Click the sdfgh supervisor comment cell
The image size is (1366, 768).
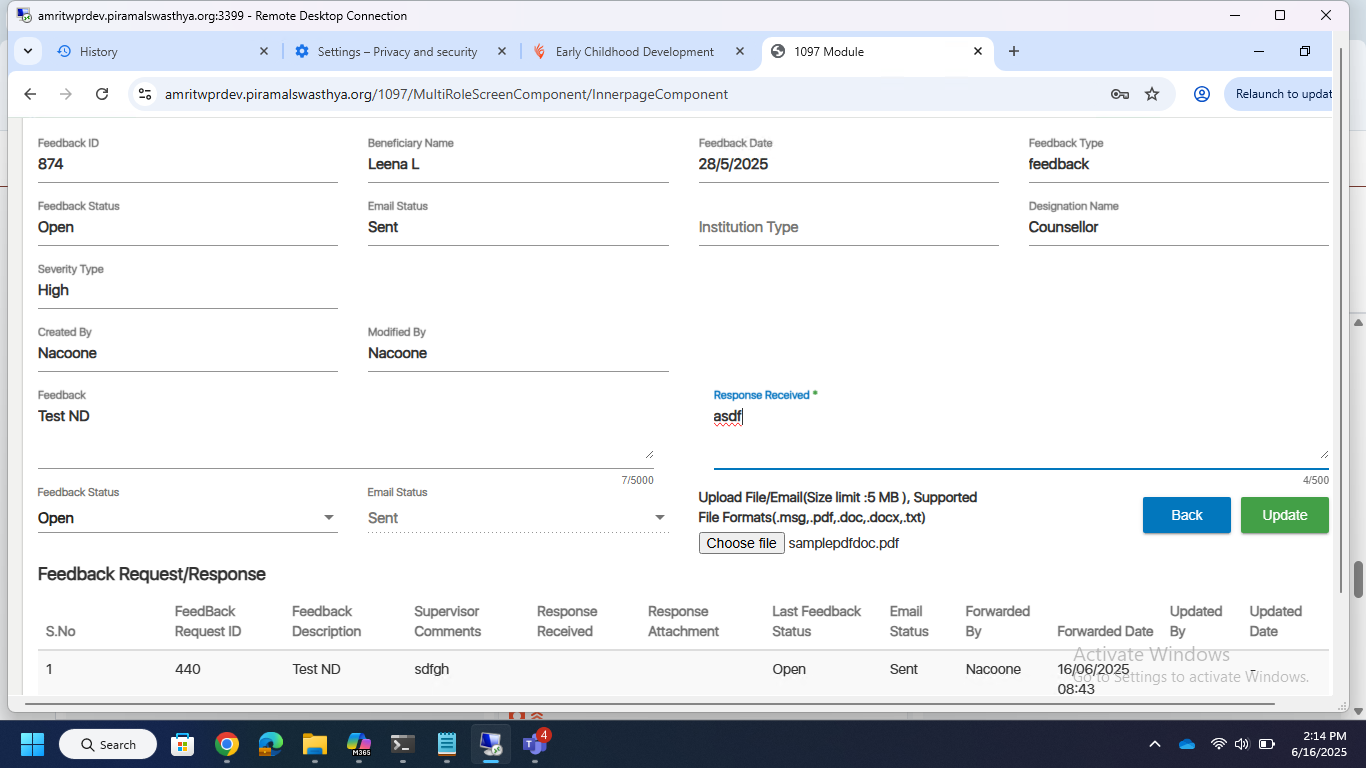(x=432, y=669)
